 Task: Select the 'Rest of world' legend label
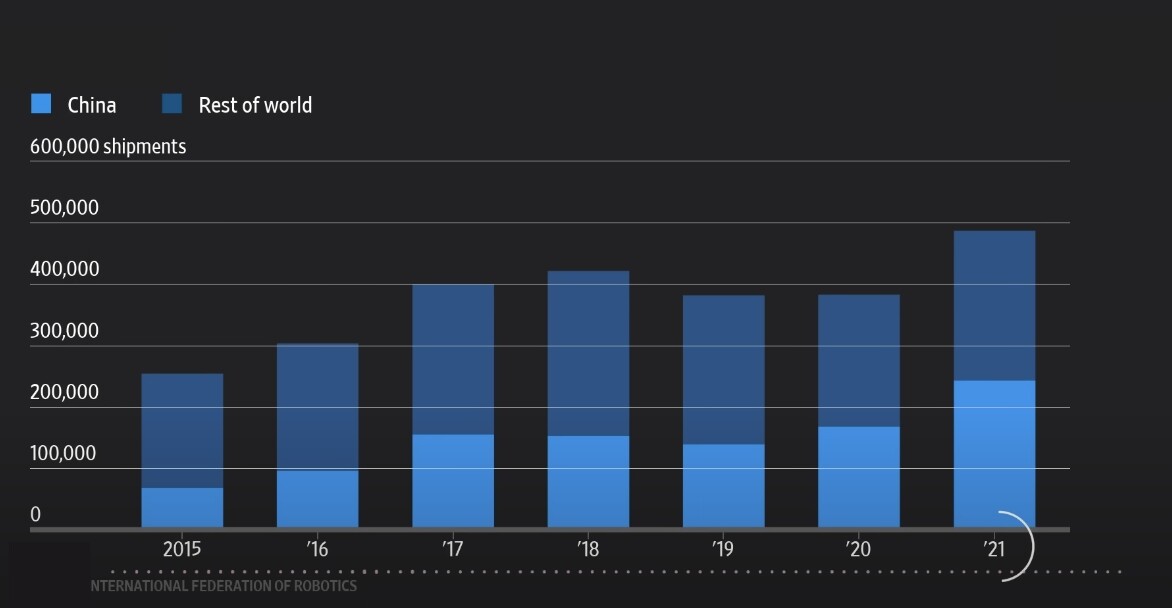pos(255,105)
